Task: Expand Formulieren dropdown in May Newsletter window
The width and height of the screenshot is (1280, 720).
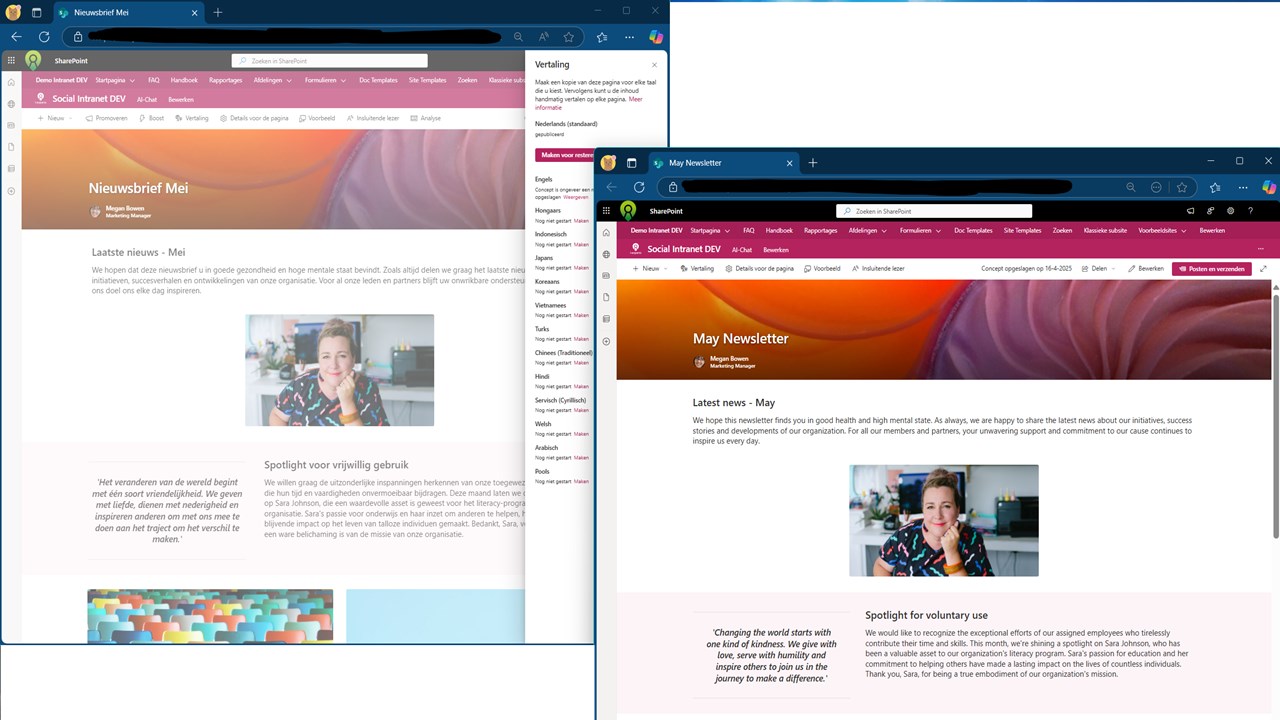Action: (920, 230)
